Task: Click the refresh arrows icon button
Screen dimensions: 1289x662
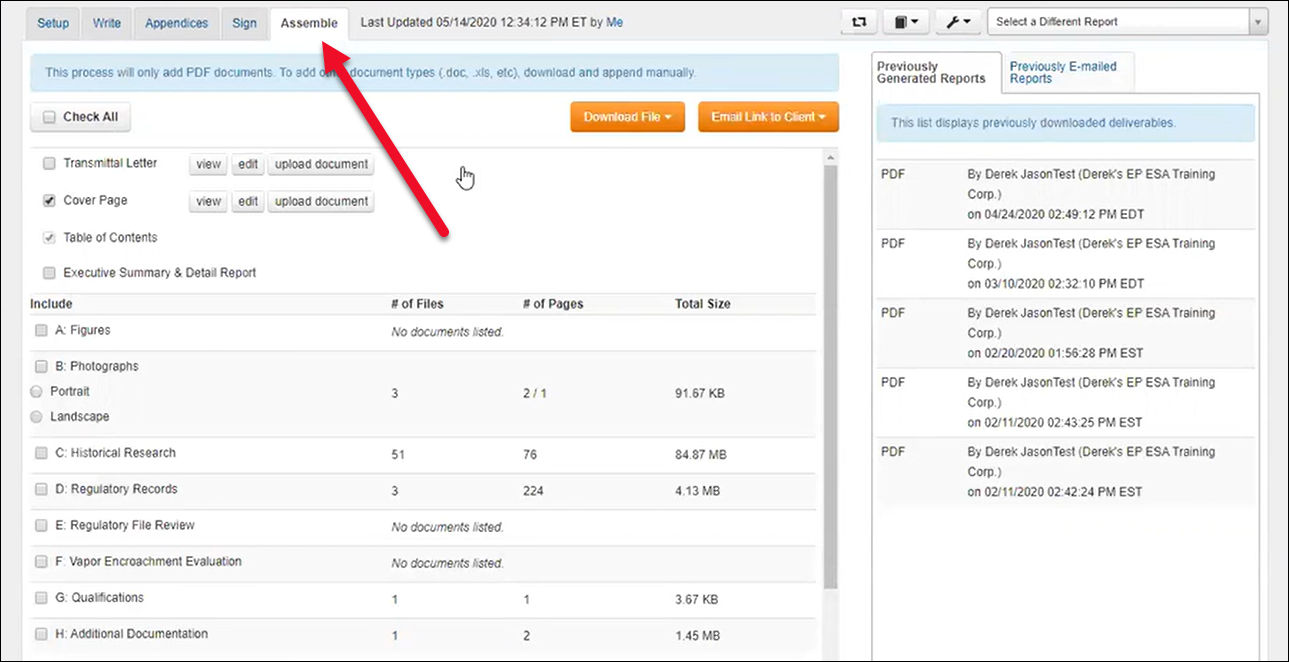Action: tap(858, 21)
